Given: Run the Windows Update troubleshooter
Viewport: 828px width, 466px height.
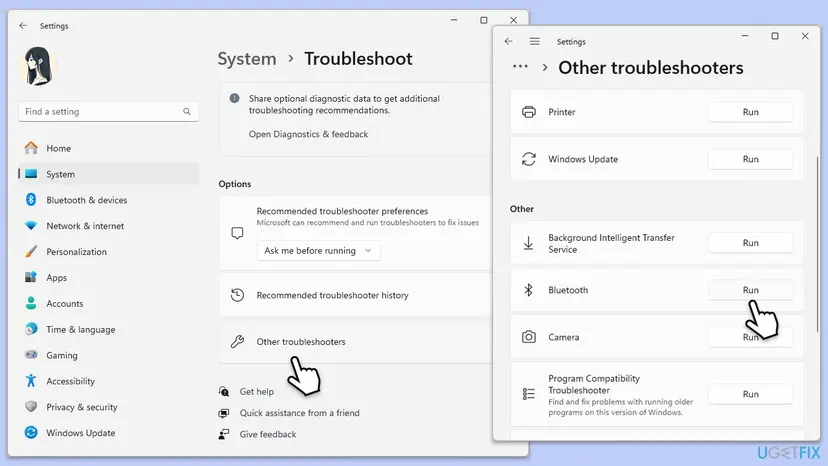Looking at the screenshot, I should click(750, 159).
